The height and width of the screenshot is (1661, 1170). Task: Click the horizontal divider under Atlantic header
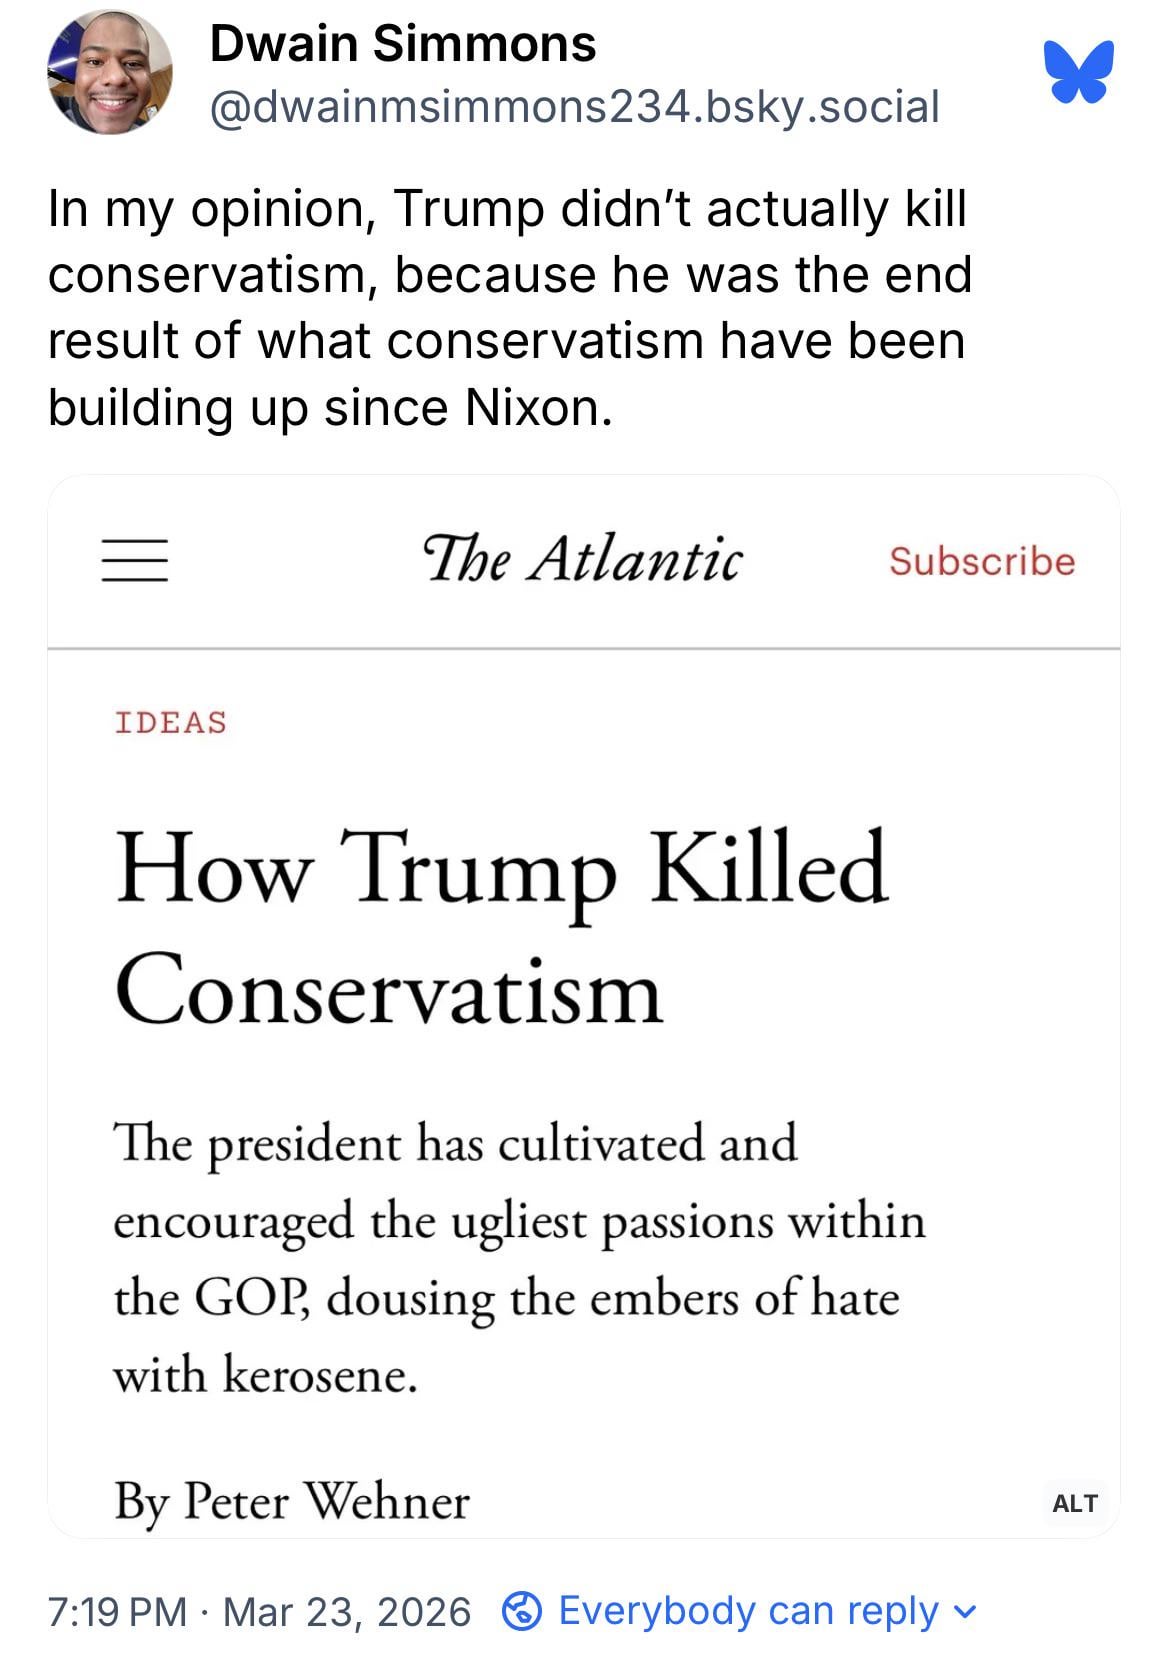[x=584, y=648]
